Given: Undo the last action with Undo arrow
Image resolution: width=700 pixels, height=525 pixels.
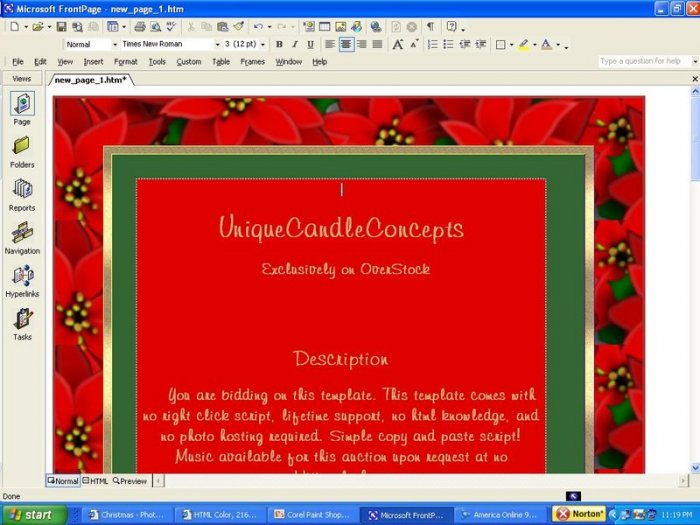Looking at the screenshot, I should (x=258, y=27).
